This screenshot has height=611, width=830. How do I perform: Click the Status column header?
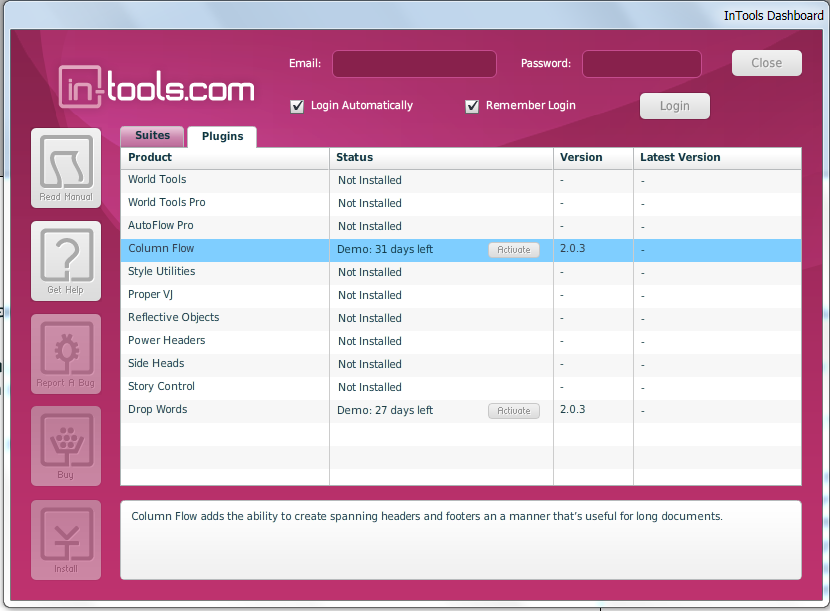441,158
